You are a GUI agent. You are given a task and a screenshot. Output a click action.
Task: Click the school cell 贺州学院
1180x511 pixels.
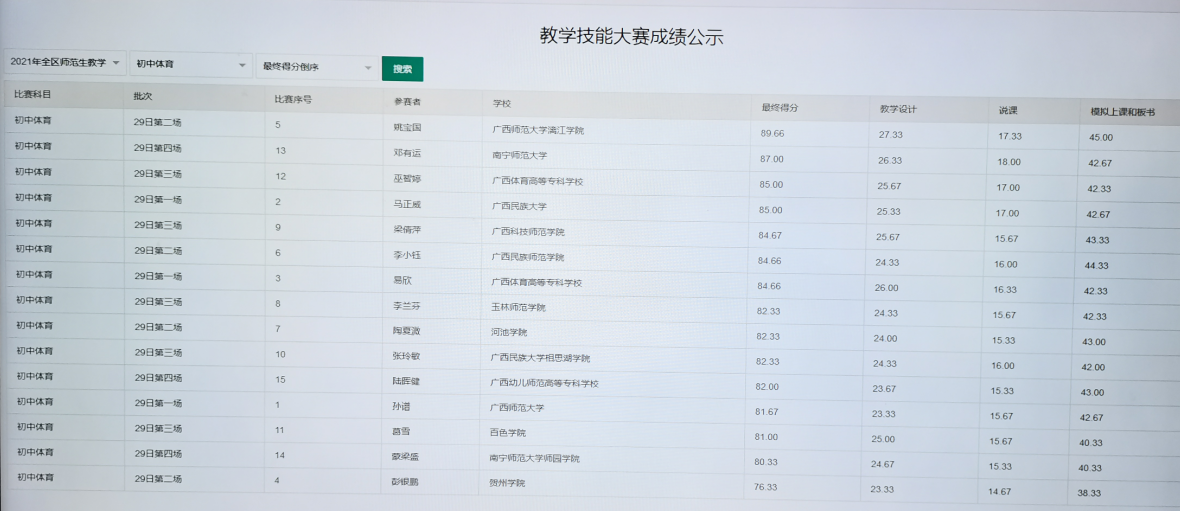pyautogui.click(x=507, y=483)
